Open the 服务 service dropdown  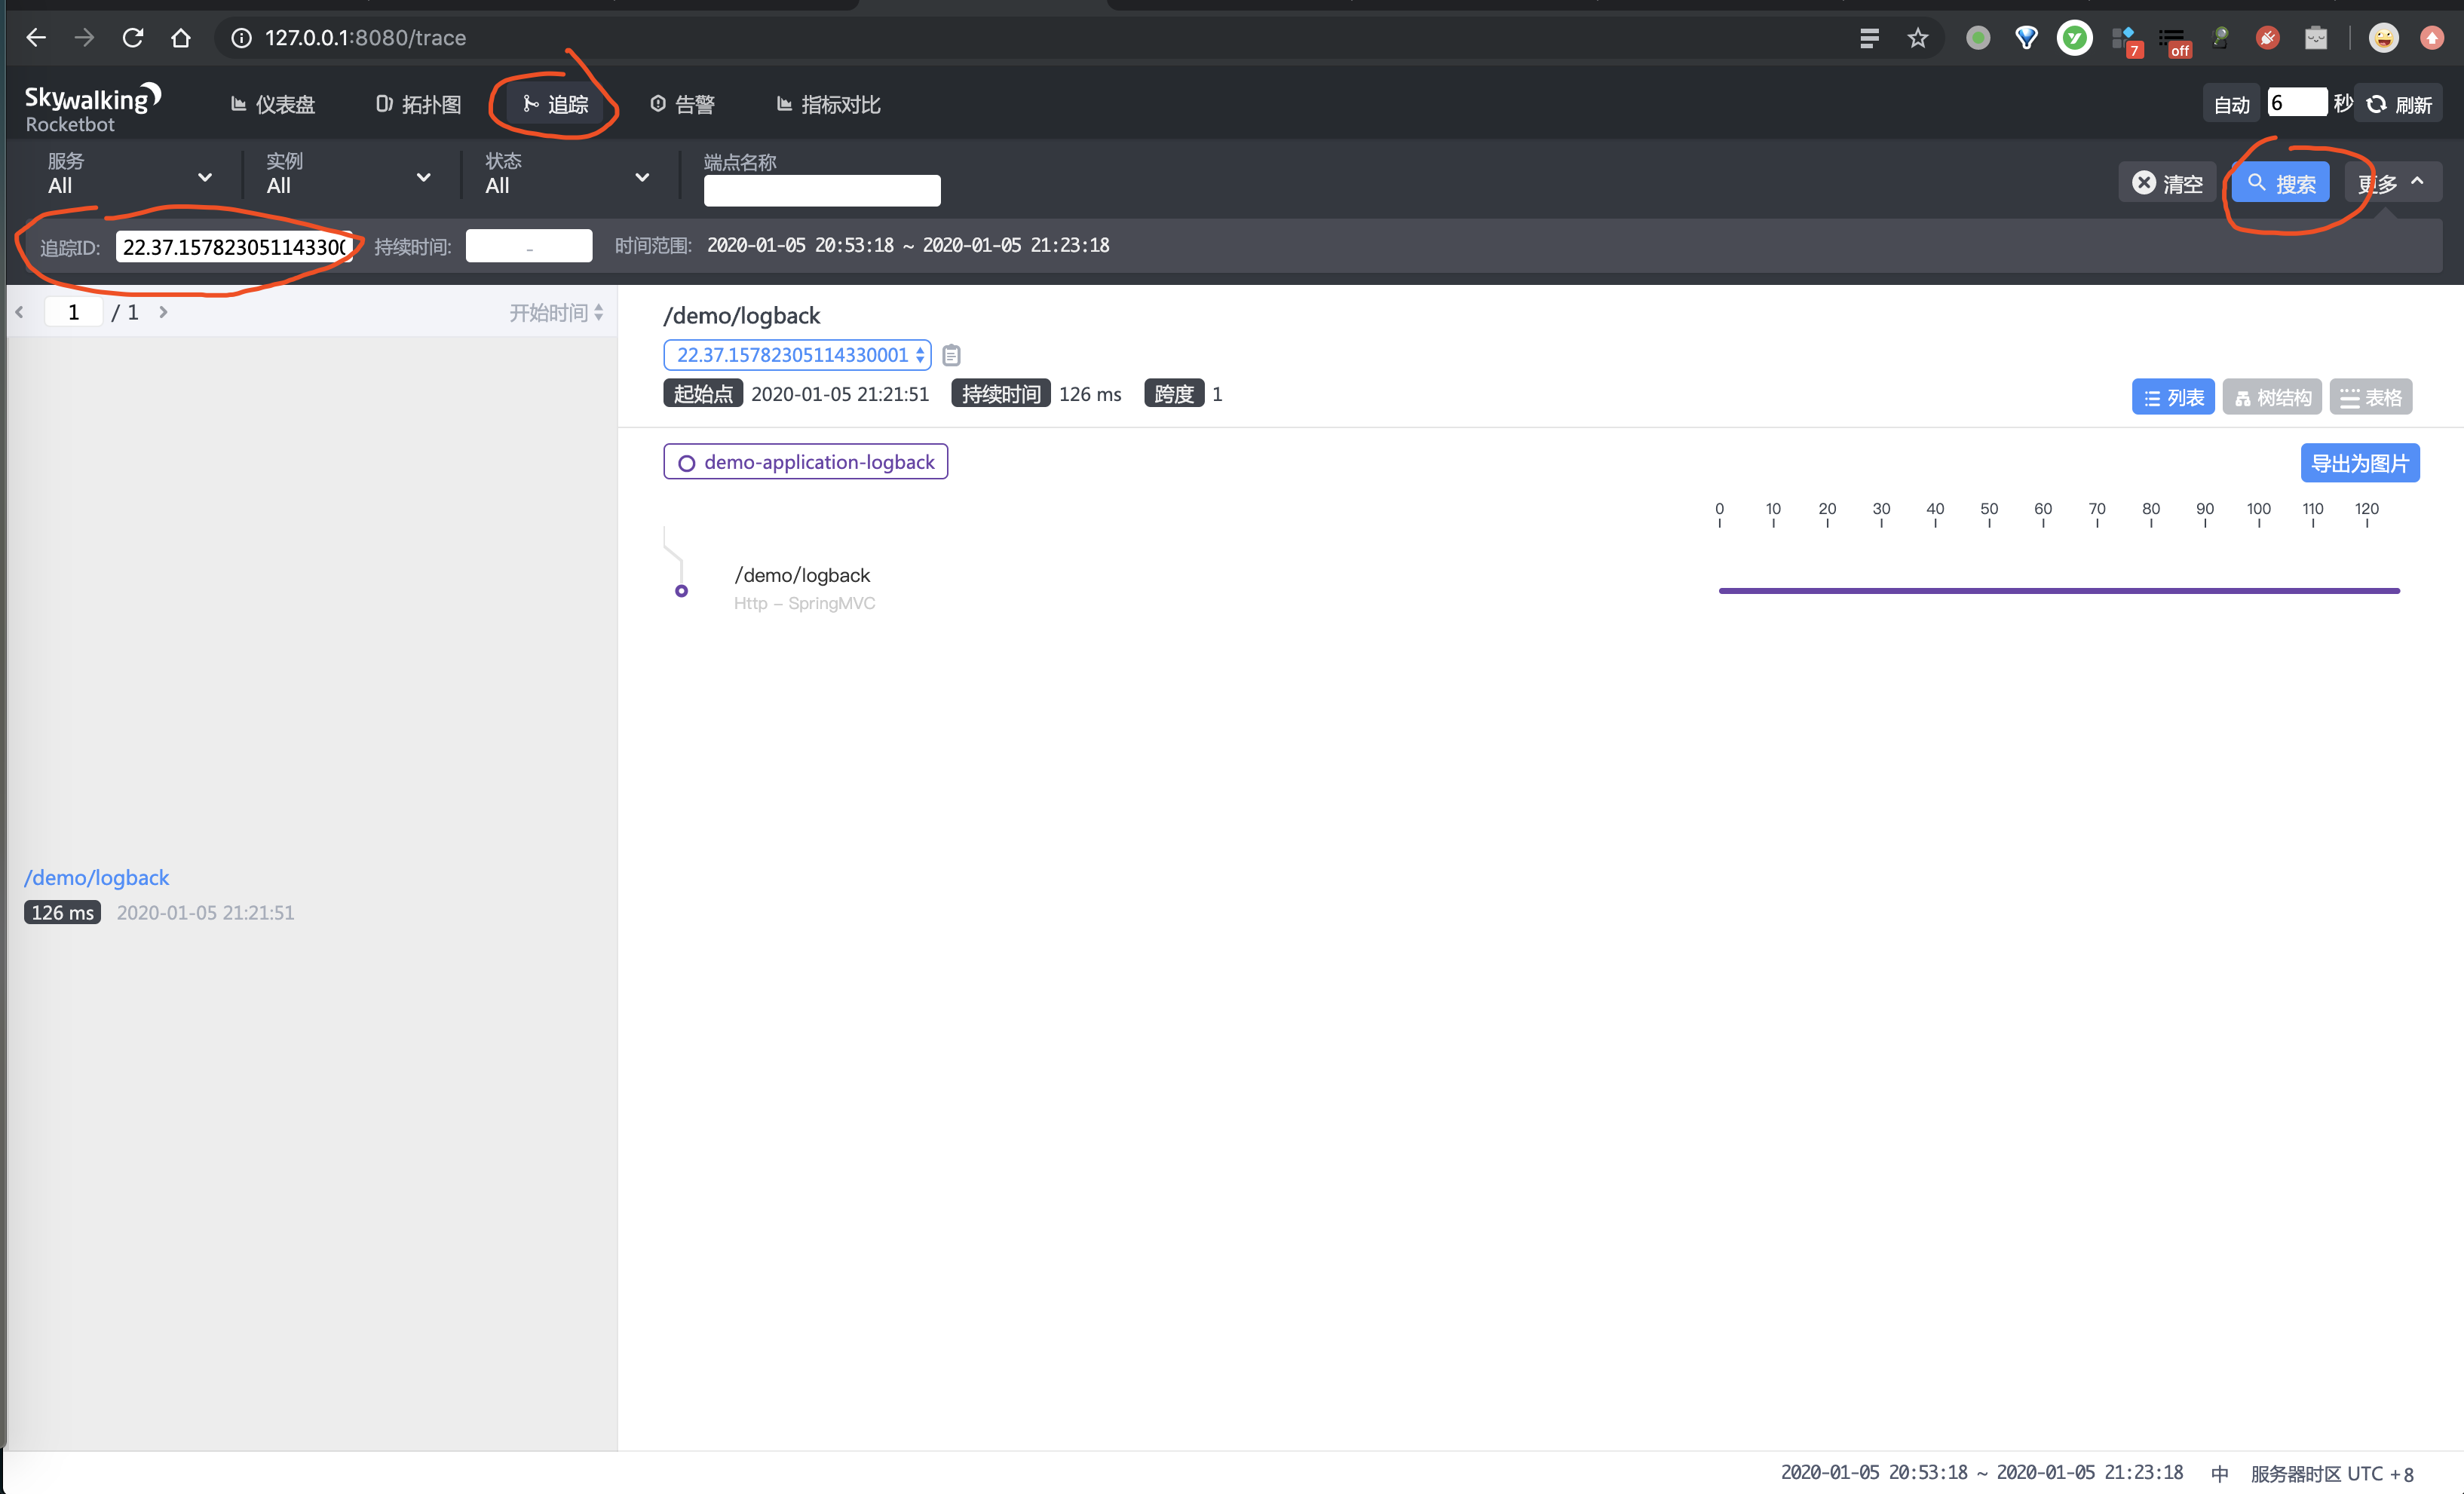pos(130,175)
